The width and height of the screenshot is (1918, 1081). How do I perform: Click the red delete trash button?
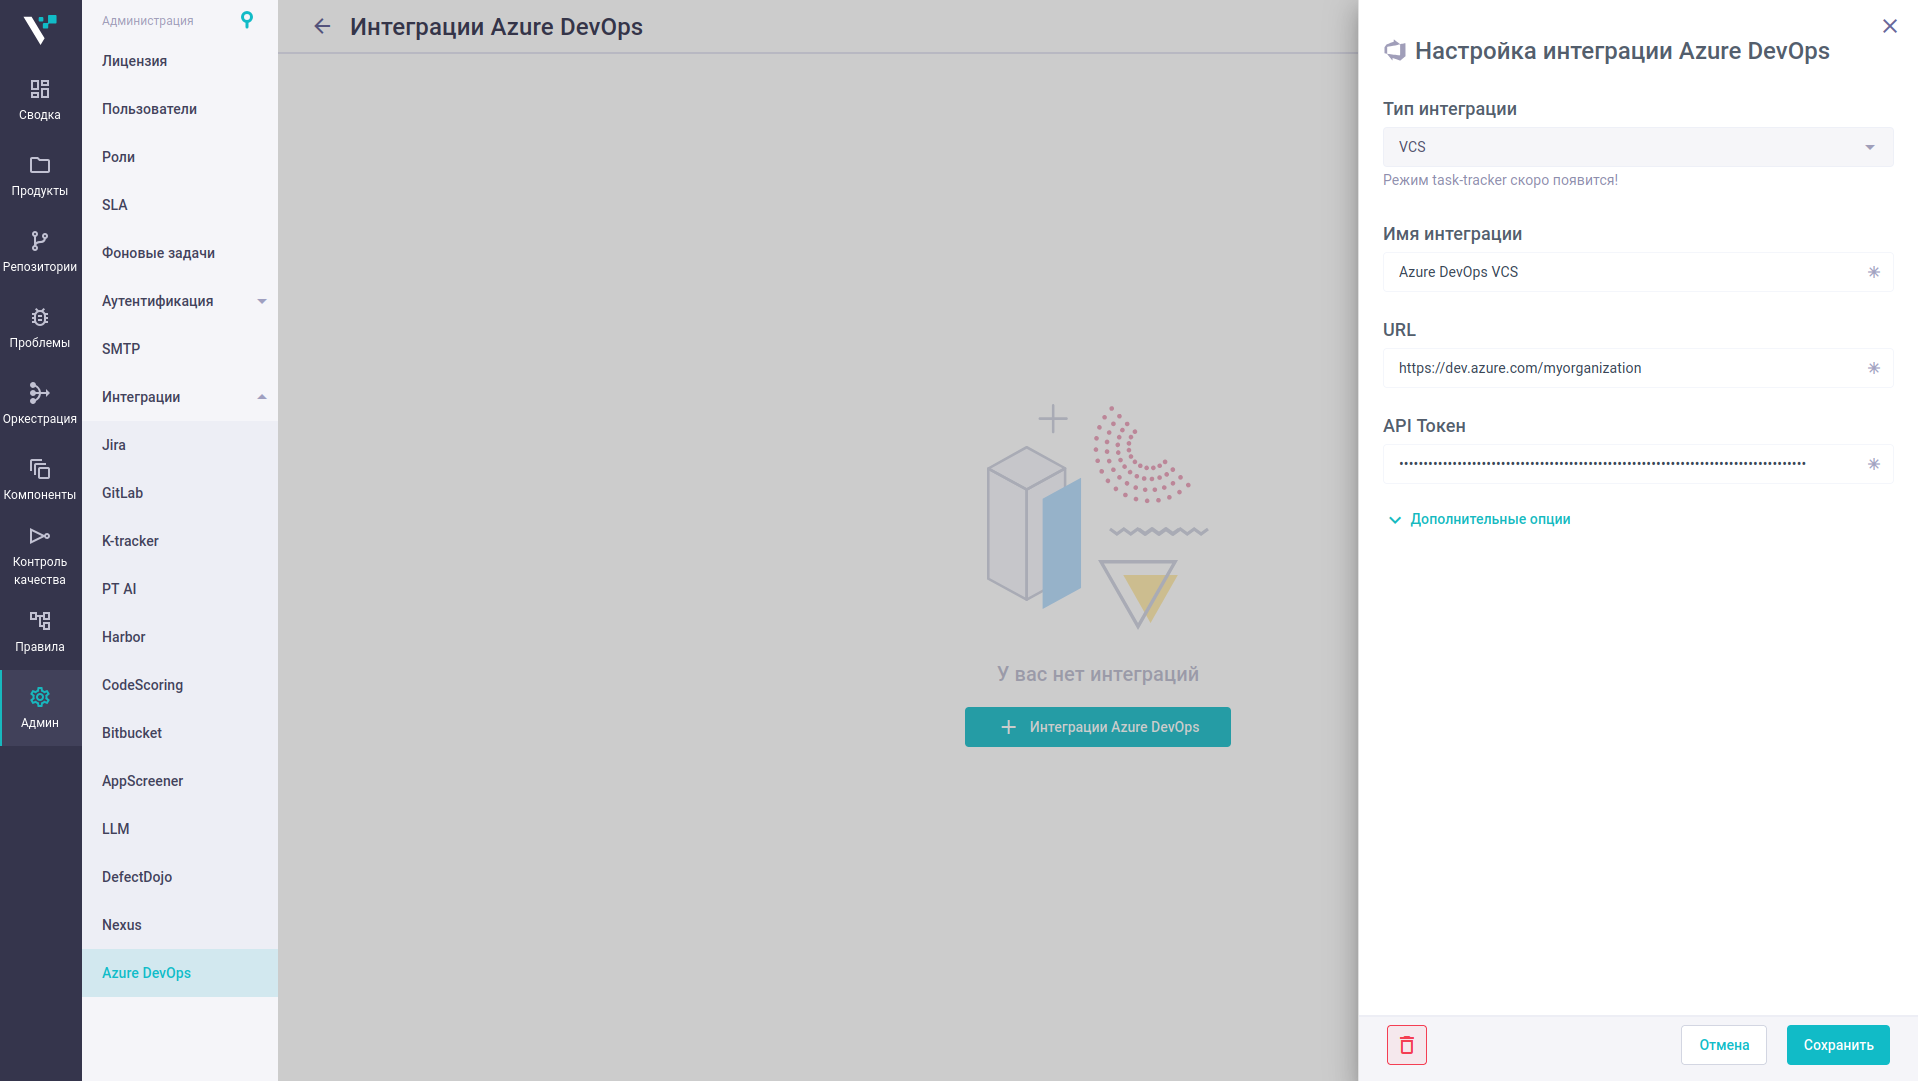[1406, 1045]
